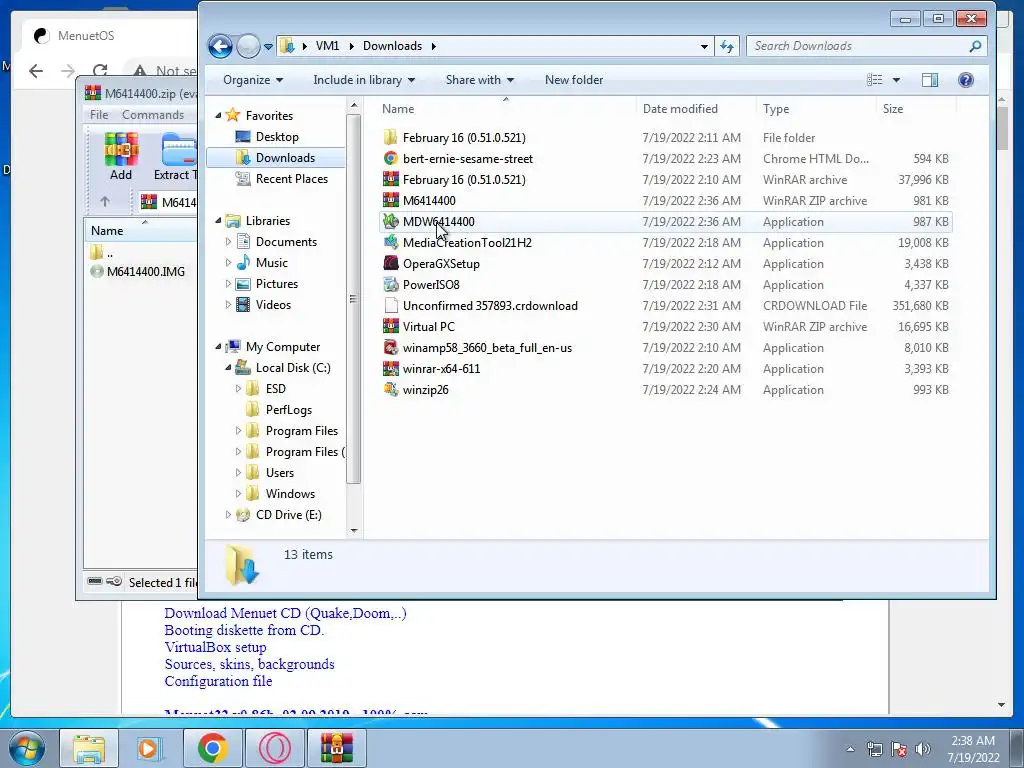The width and height of the screenshot is (1024, 768).
Task: Open the Organize menu
Action: tap(253, 80)
